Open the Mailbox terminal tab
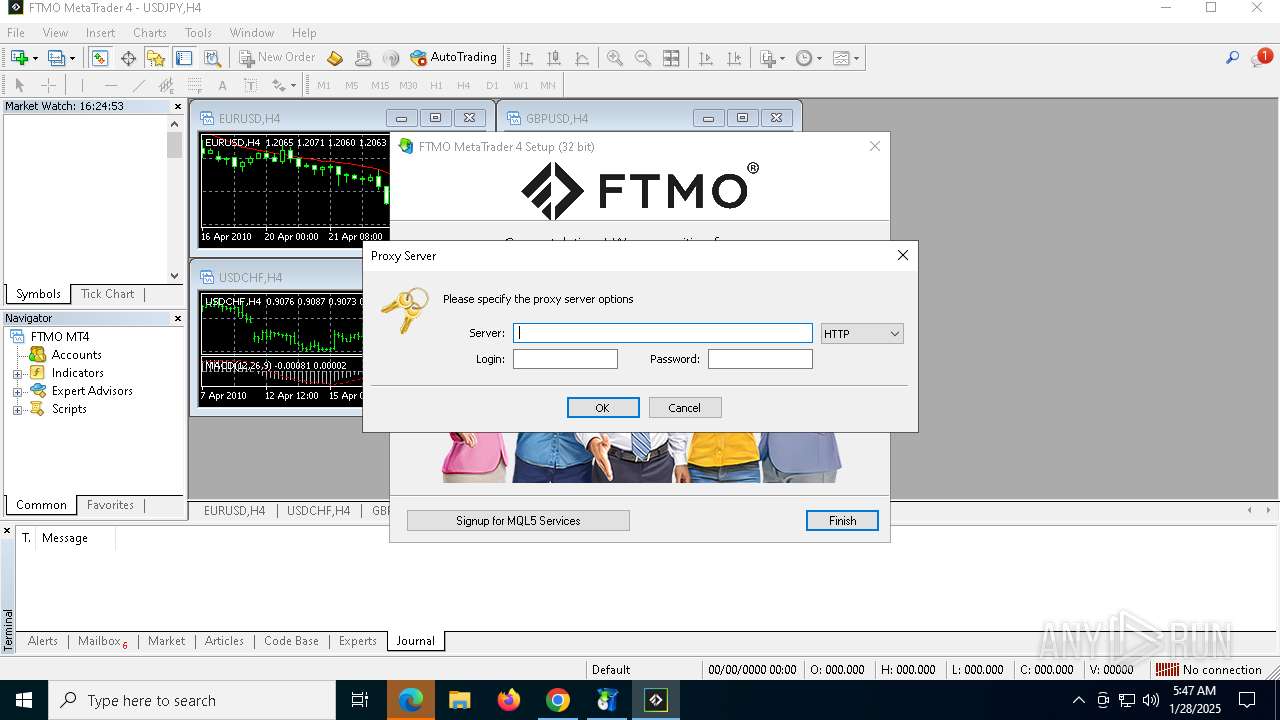The width and height of the screenshot is (1280, 720). (102, 641)
